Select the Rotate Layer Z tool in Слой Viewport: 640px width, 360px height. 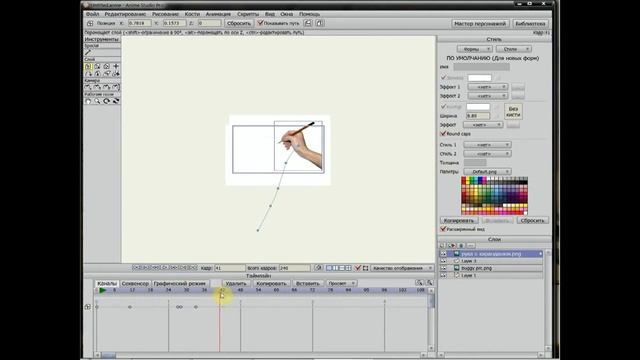click(x=107, y=66)
